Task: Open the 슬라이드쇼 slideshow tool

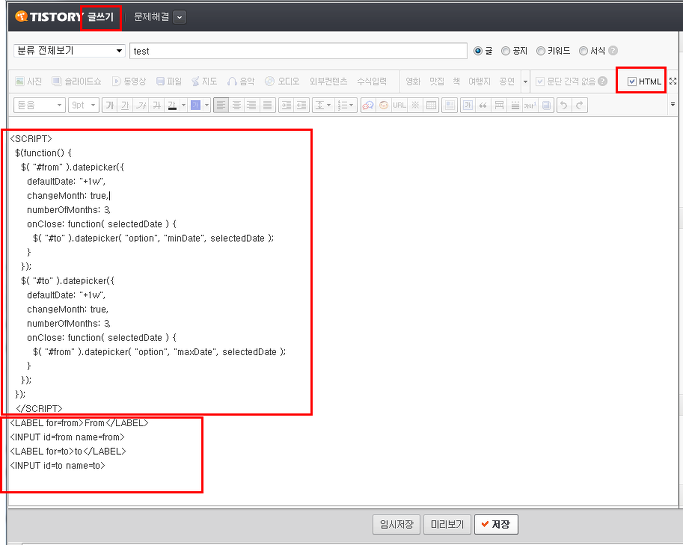Action: click(x=76, y=81)
